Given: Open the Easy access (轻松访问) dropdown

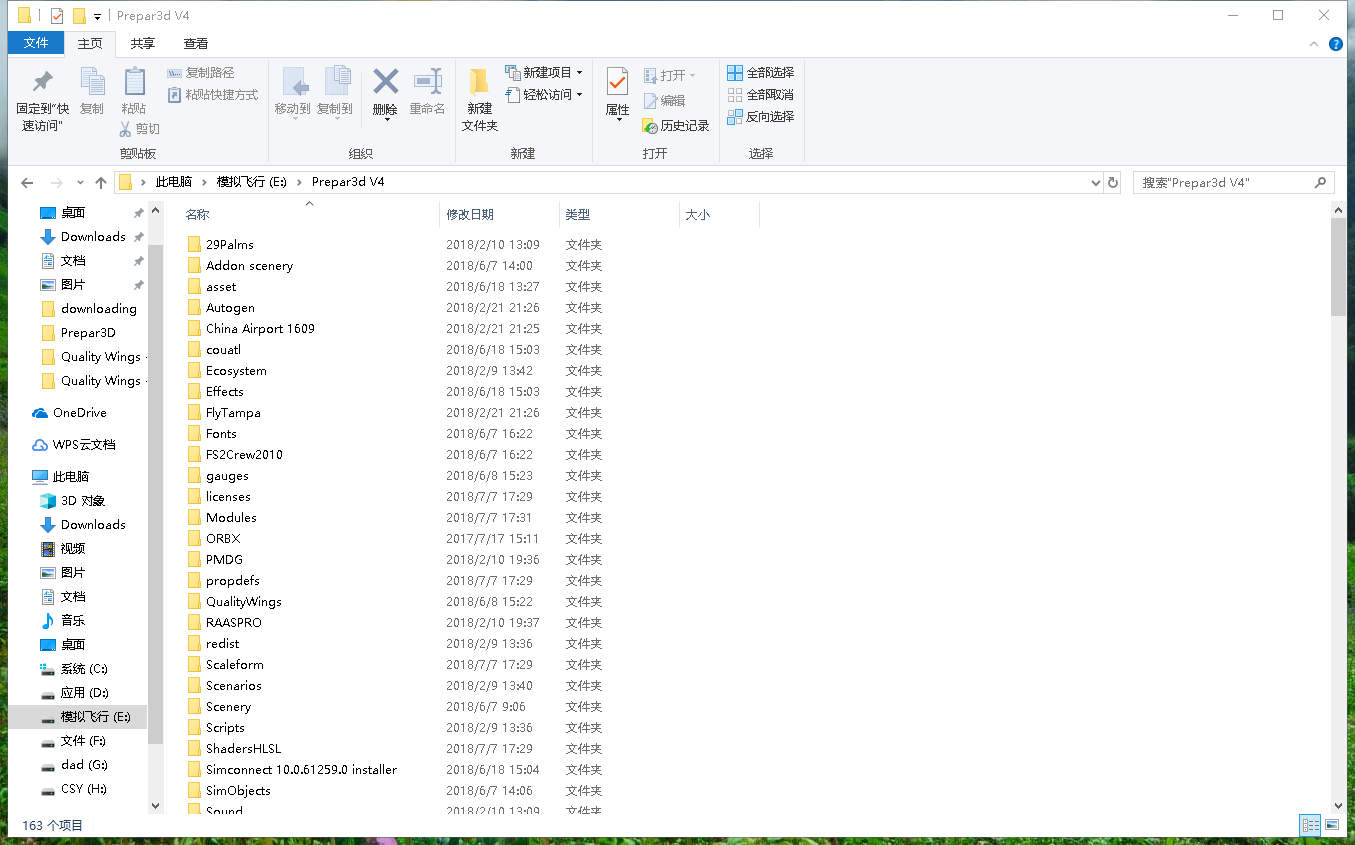Looking at the screenshot, I should tap(544, 95).
